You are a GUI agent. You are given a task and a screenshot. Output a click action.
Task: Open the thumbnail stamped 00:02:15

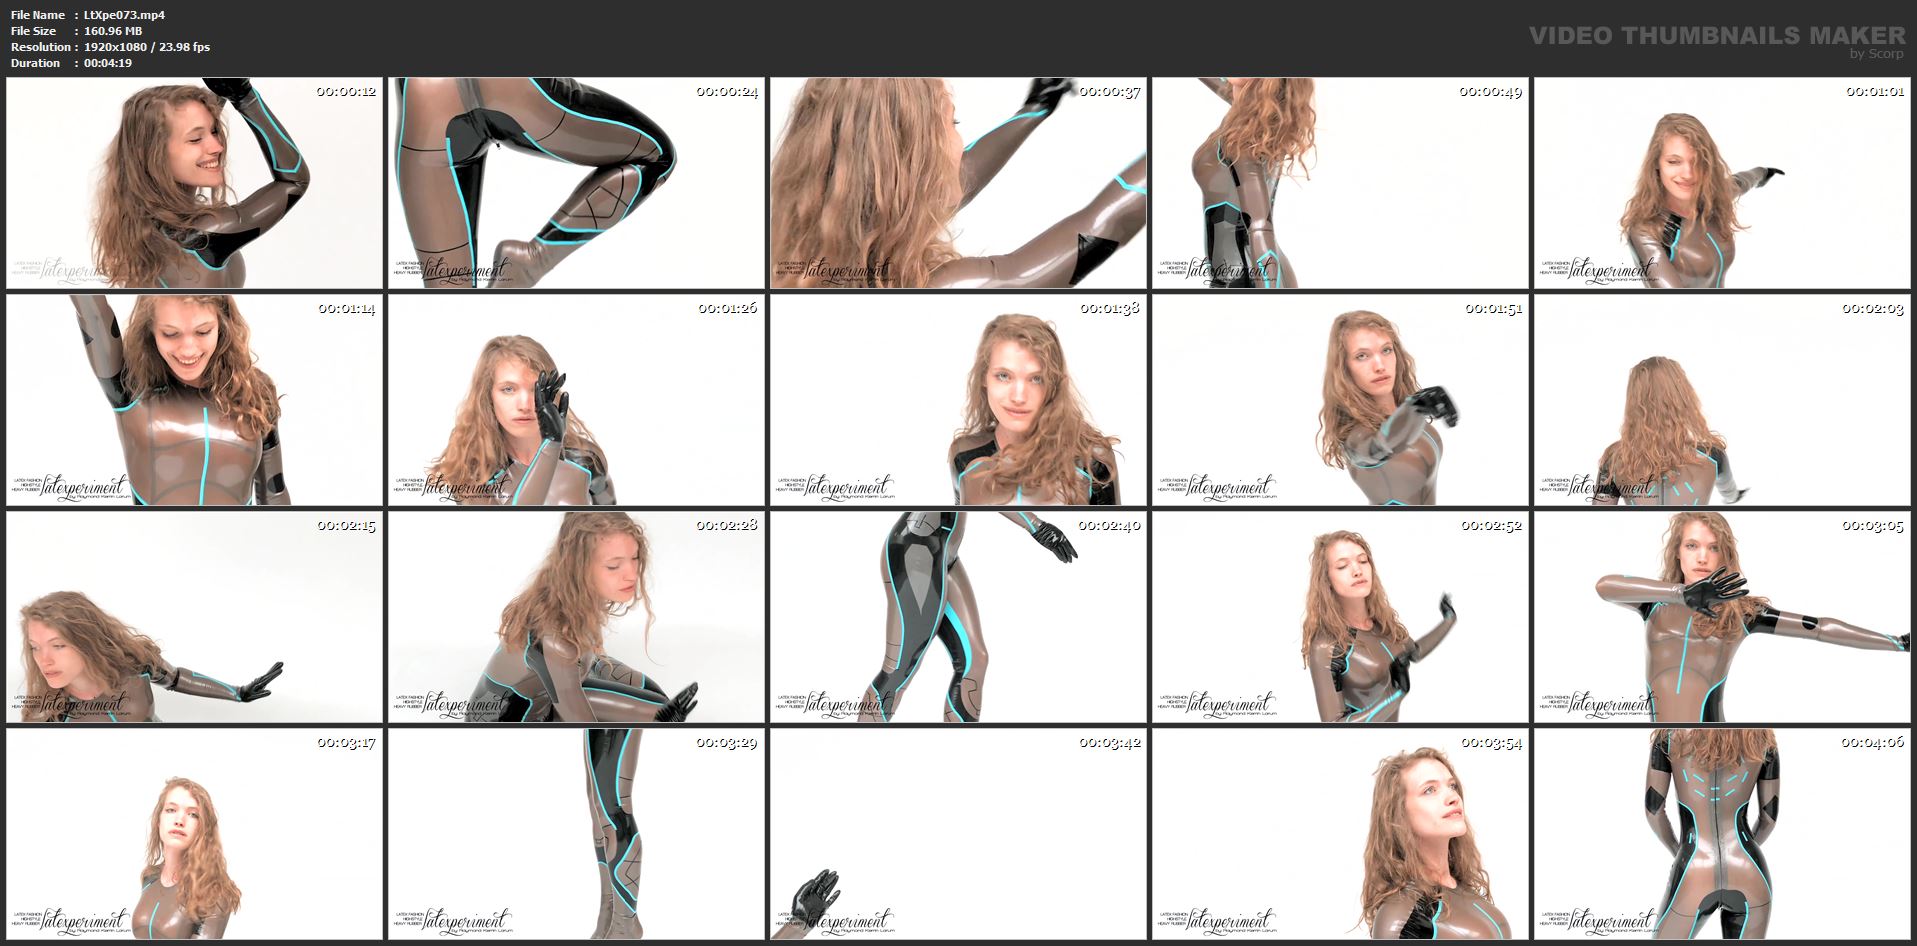(x=194, y=617)
